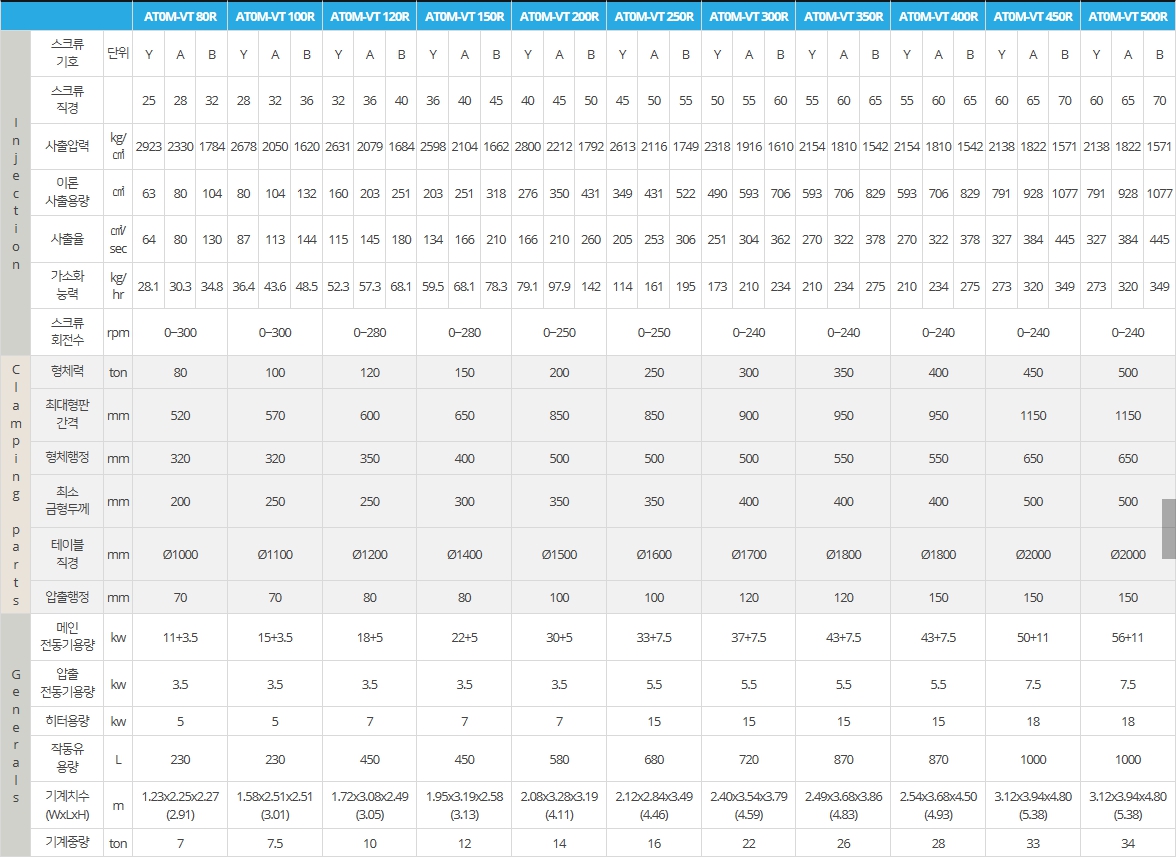
Task: Click the ATOM-VT 80R column header
Action: coord(180,17)
